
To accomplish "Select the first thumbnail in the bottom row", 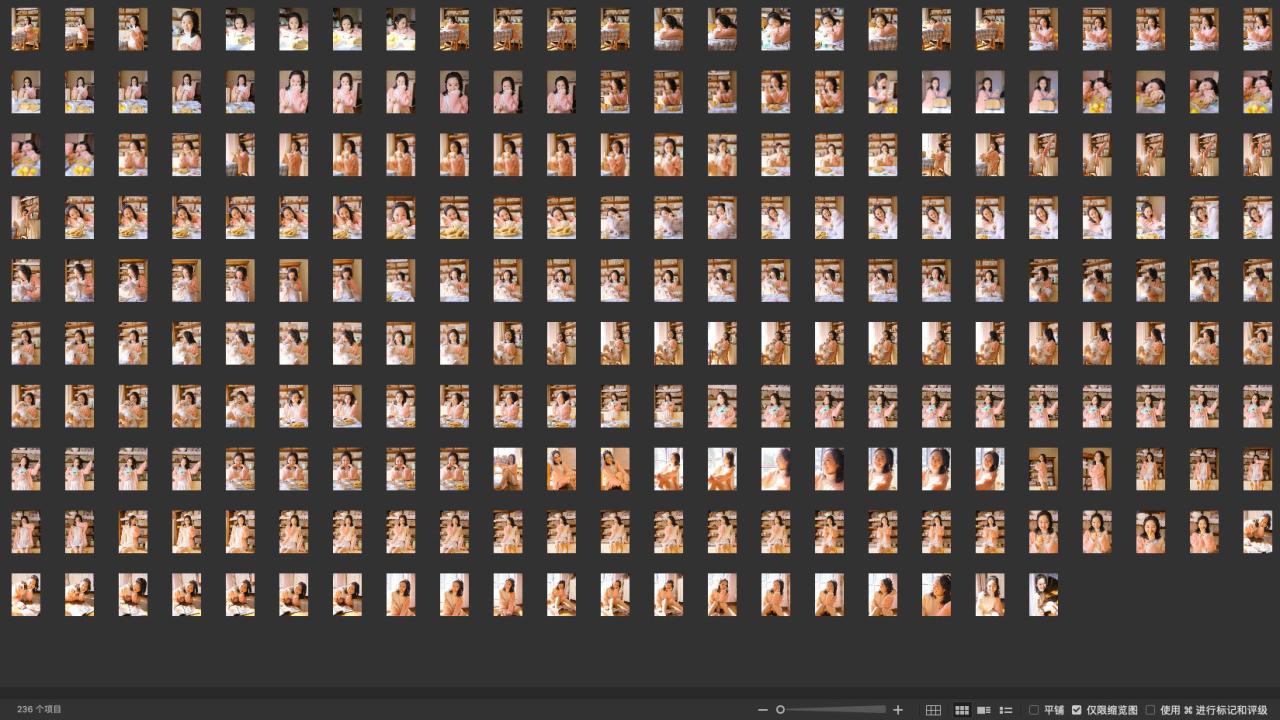I will click(26, 594).
